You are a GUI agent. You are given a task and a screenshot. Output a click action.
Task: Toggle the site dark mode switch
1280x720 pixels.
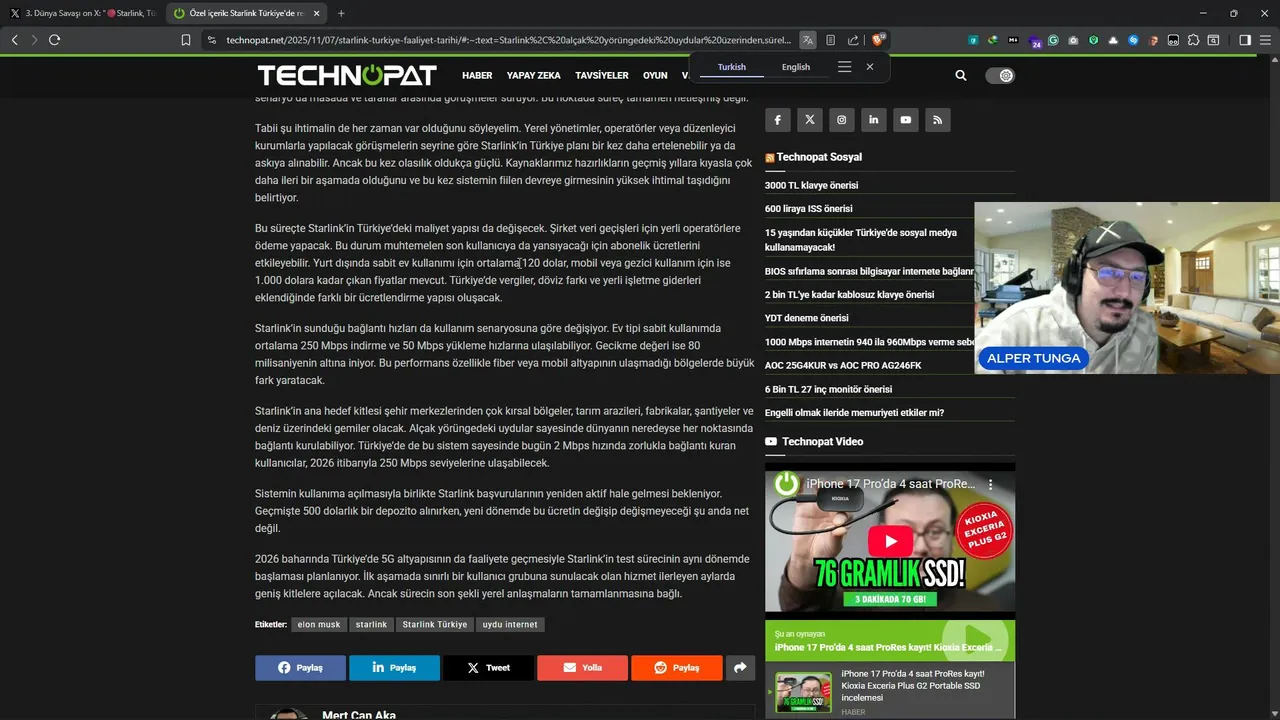coord(1000,75)
